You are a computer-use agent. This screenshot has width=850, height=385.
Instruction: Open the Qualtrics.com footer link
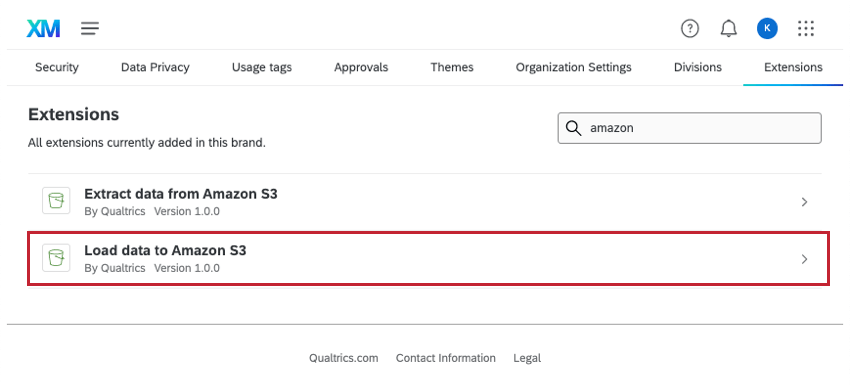pyautogui.click(x=344, y=358)
